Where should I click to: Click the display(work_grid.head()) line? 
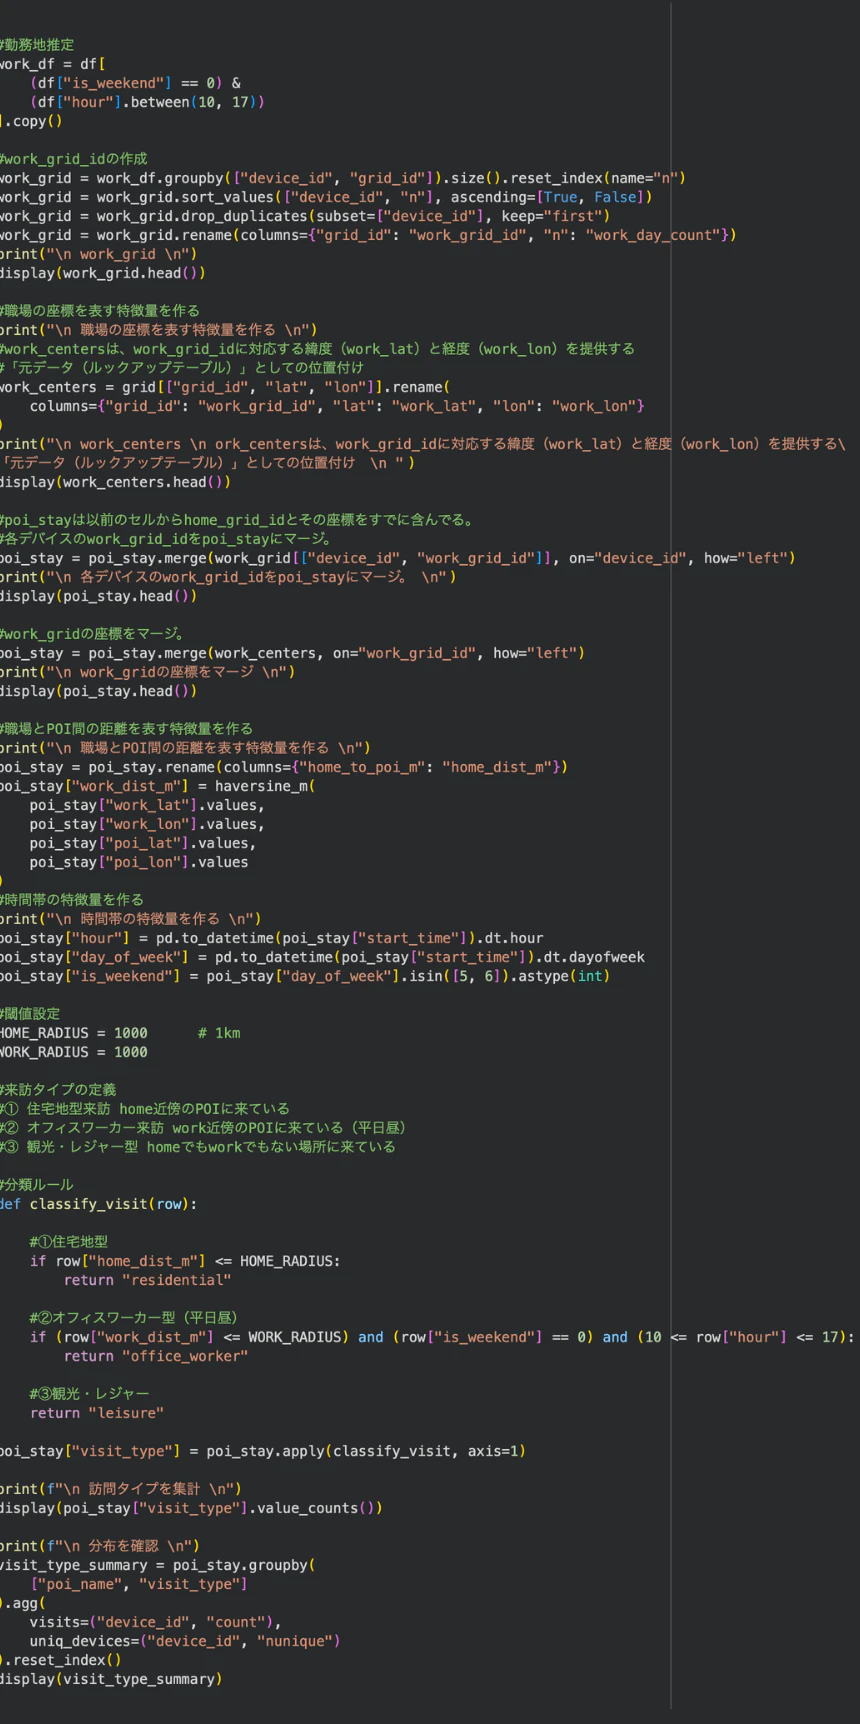pos(103,273)
